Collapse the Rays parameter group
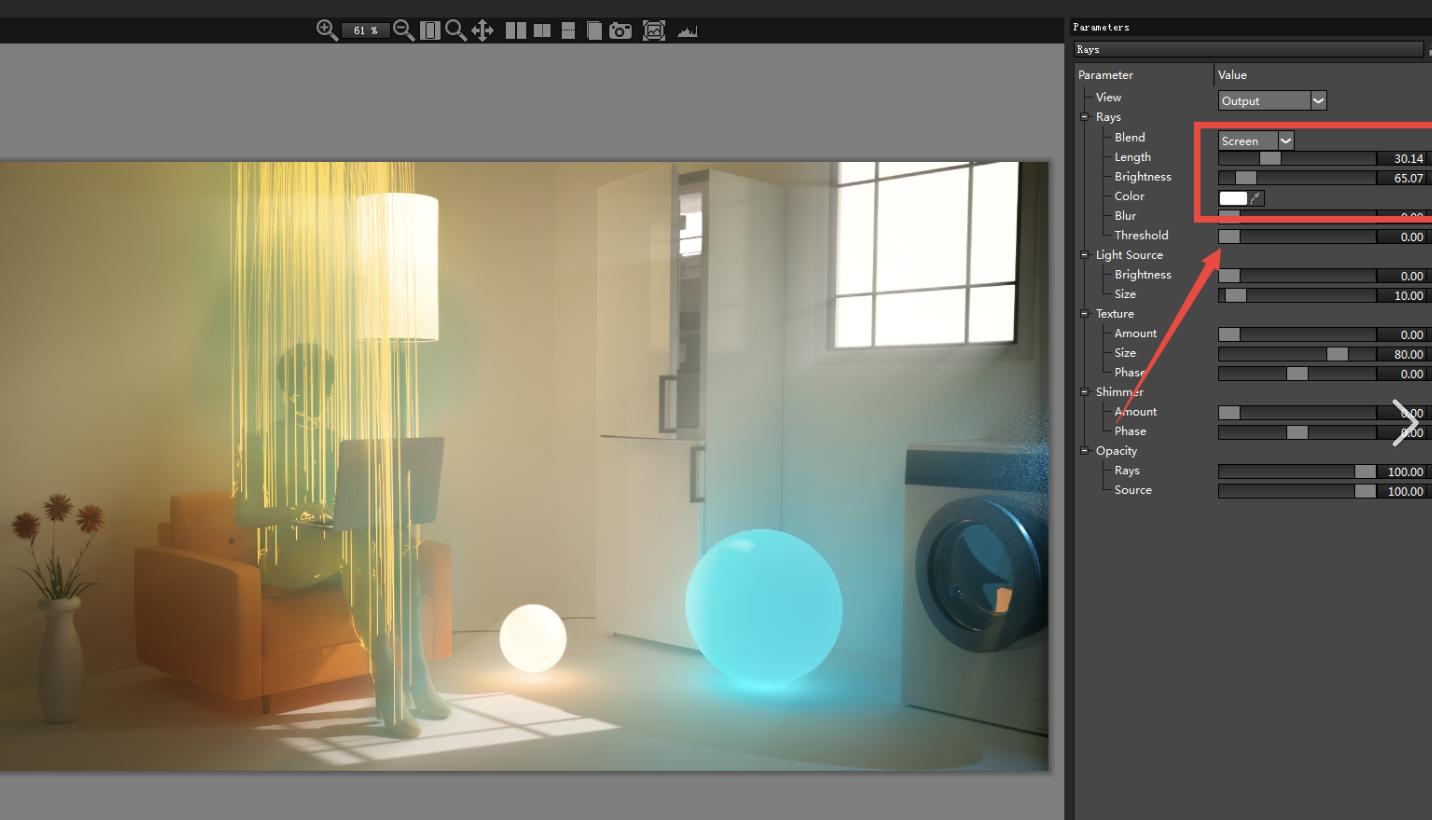Viewport: 1432px width, 820px height. (x=1084, y=117)
